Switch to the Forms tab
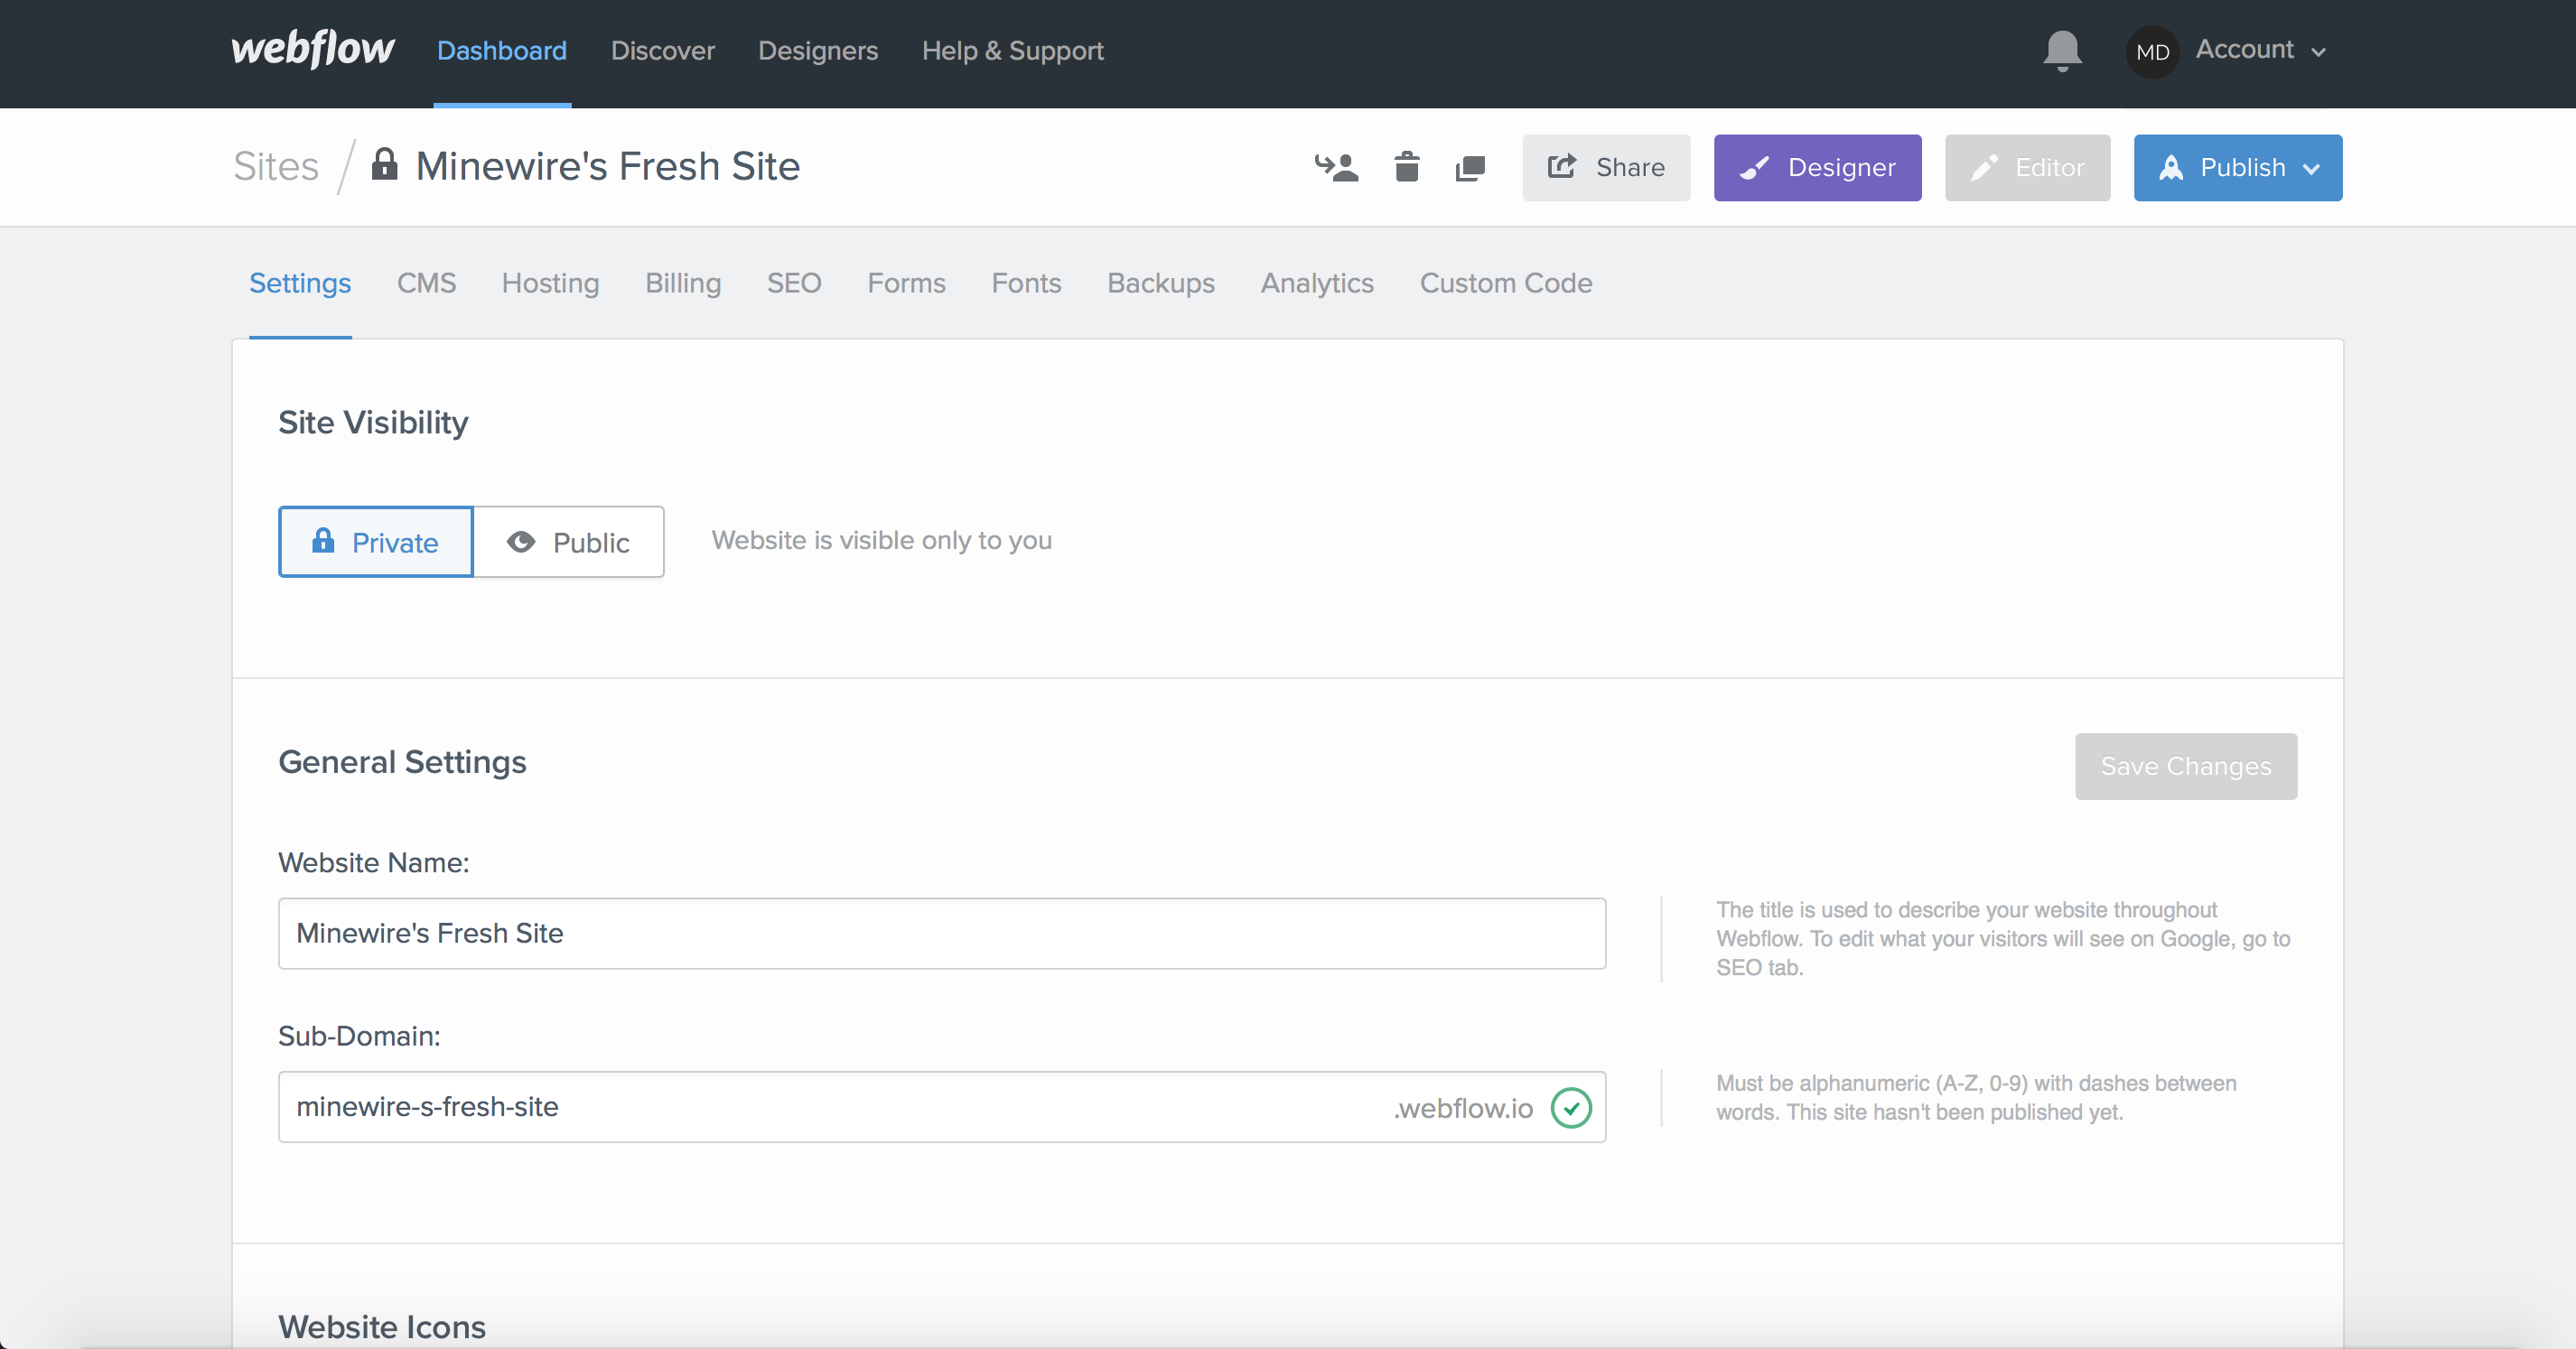2576x1349 pixels. click(x=906, y=283)
